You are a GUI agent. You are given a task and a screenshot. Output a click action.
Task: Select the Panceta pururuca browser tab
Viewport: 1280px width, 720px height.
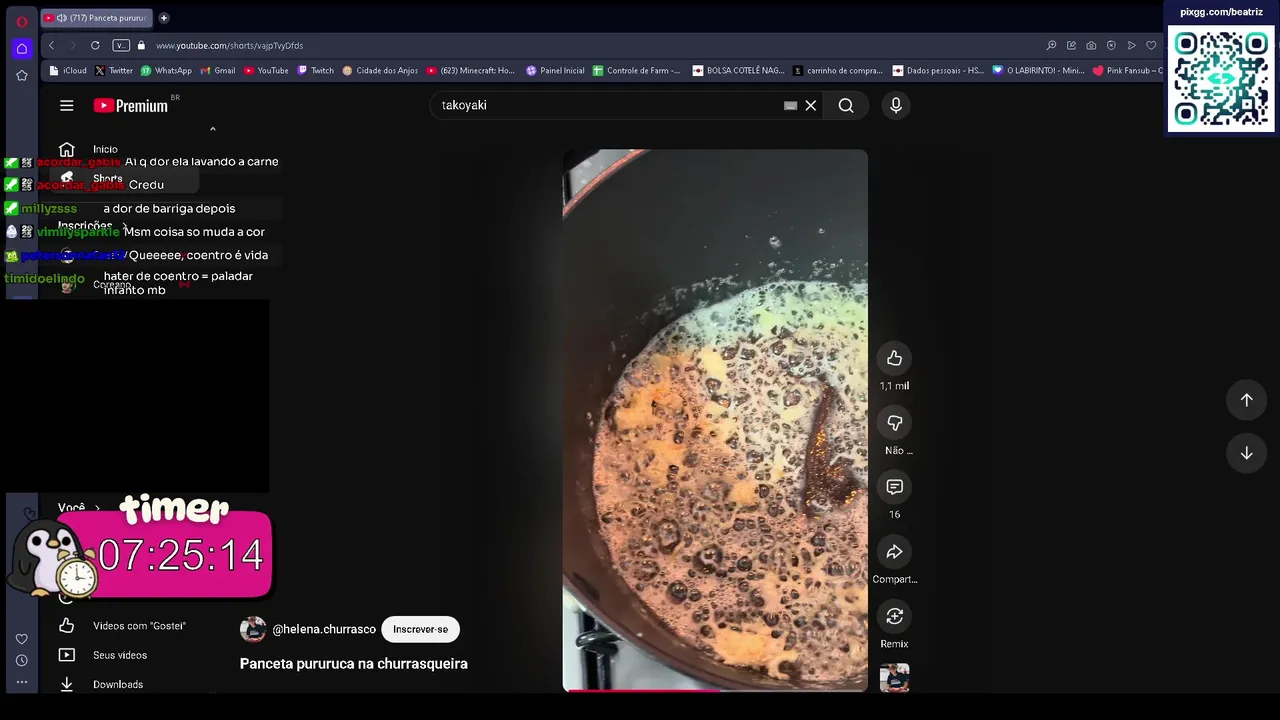point(96,18)
